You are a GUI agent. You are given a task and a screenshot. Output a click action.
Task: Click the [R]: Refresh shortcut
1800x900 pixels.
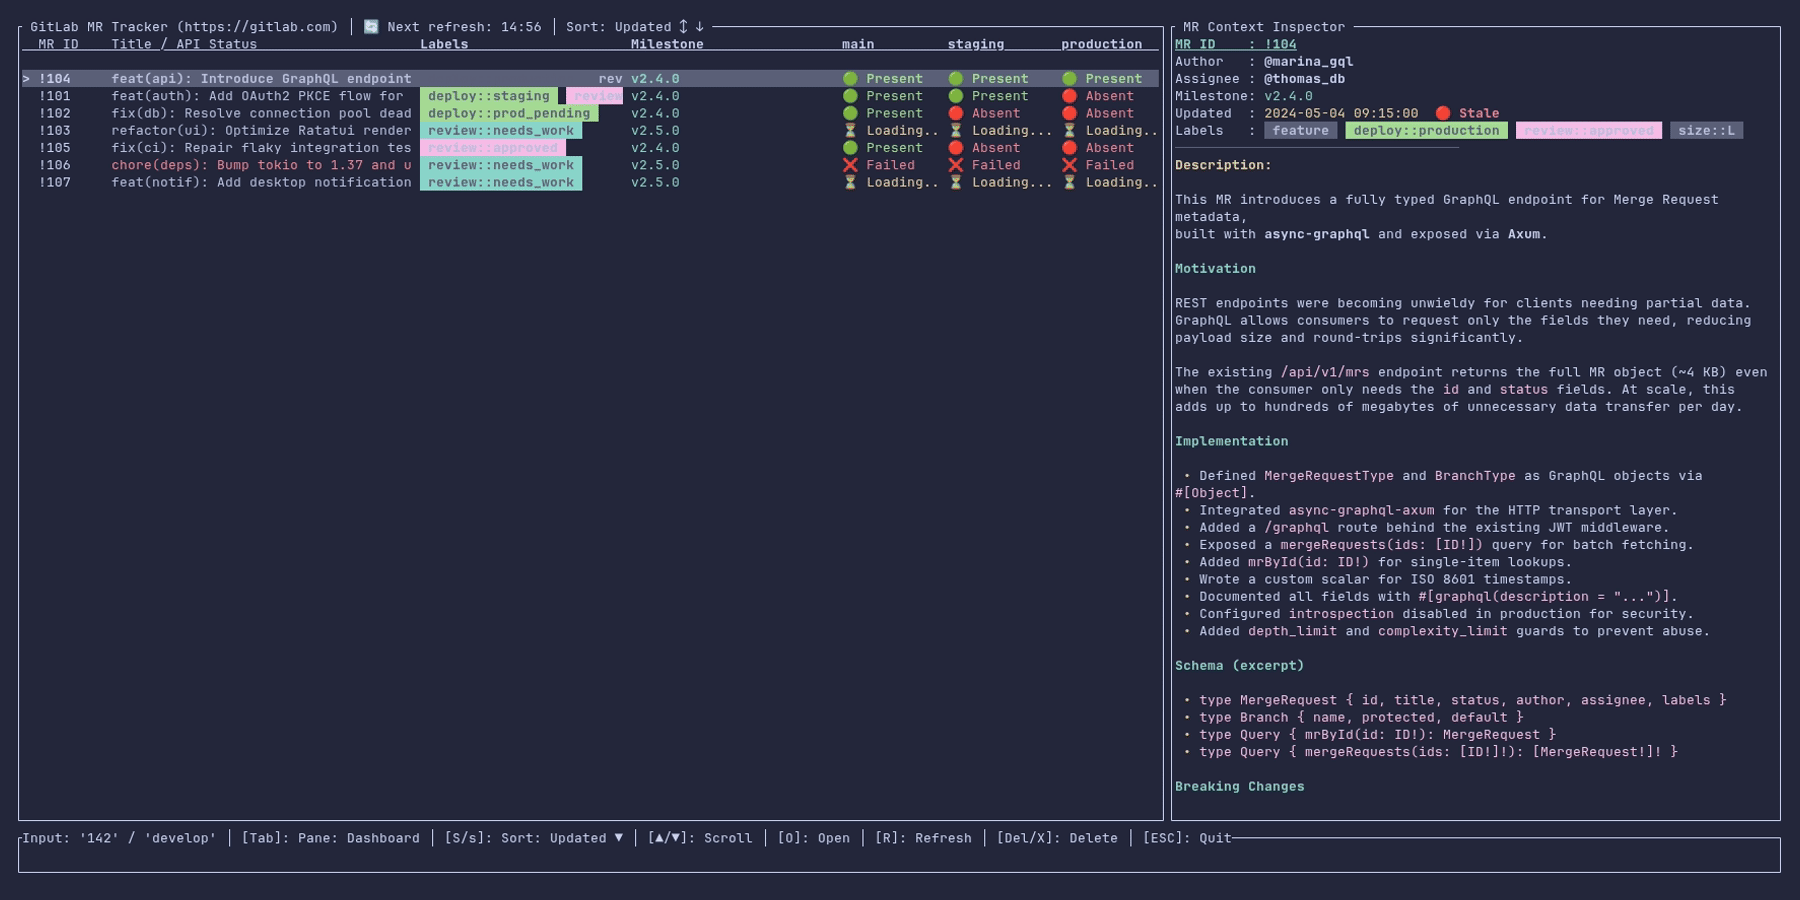[x=923, y=838]
